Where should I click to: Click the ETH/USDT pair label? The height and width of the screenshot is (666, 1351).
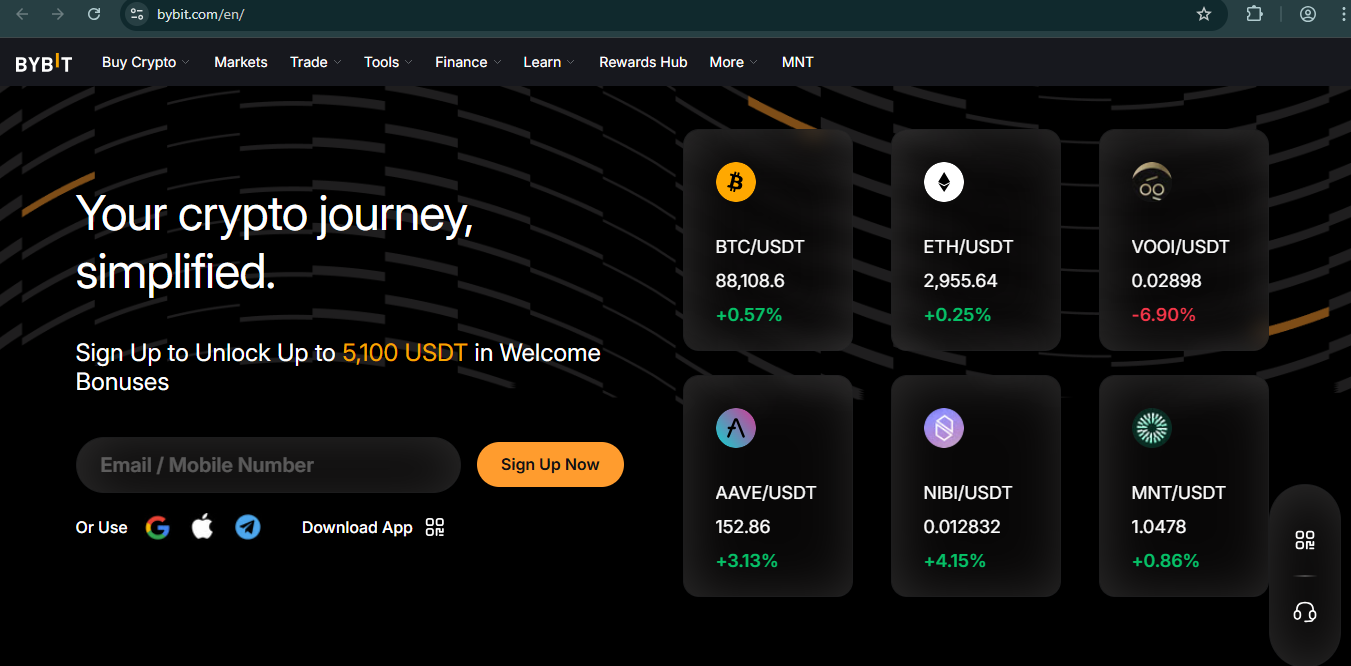[x=969, y=247]
